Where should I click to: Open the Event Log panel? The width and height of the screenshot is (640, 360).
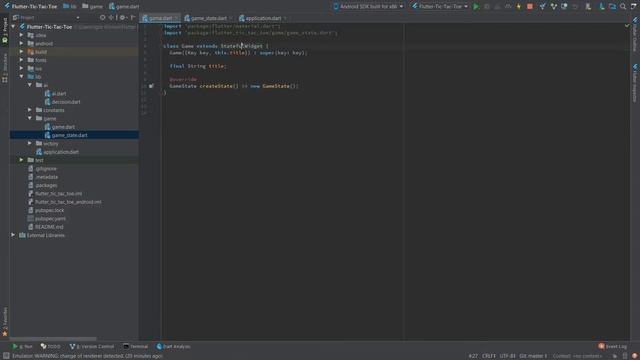(x=612, y=347)
